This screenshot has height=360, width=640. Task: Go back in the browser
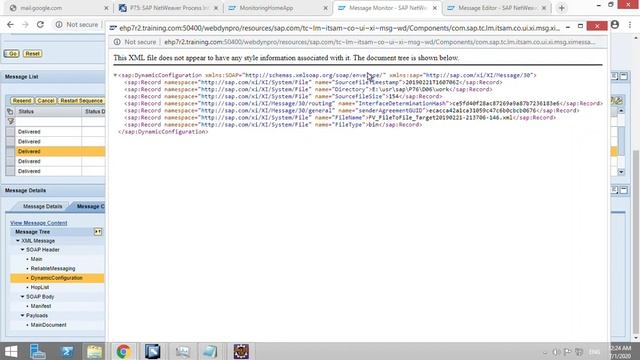[10, 24]
